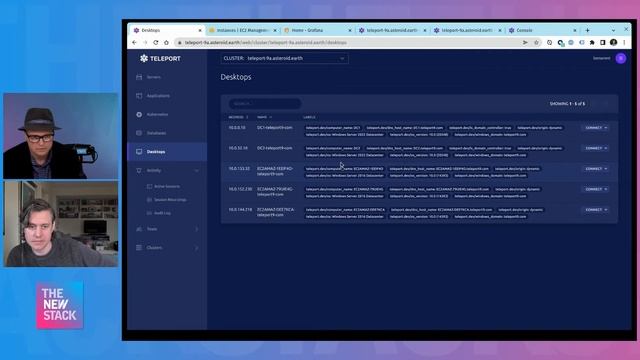Connect to the desktop at 10.0.0.10
640x360 pixels.
pos(596,128)
